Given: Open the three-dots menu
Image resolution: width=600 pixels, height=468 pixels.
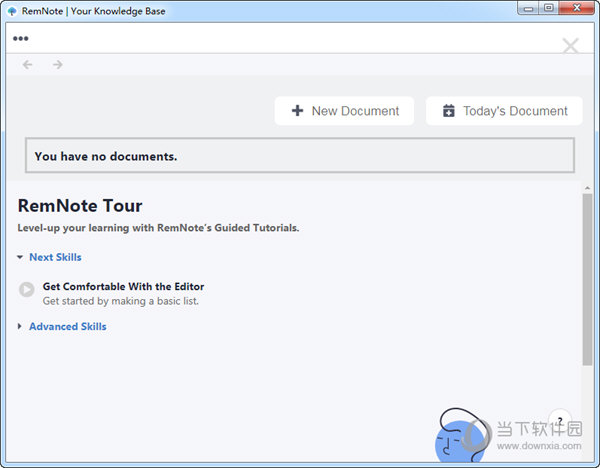Looking at the screenshot, I should coord(21,38).
